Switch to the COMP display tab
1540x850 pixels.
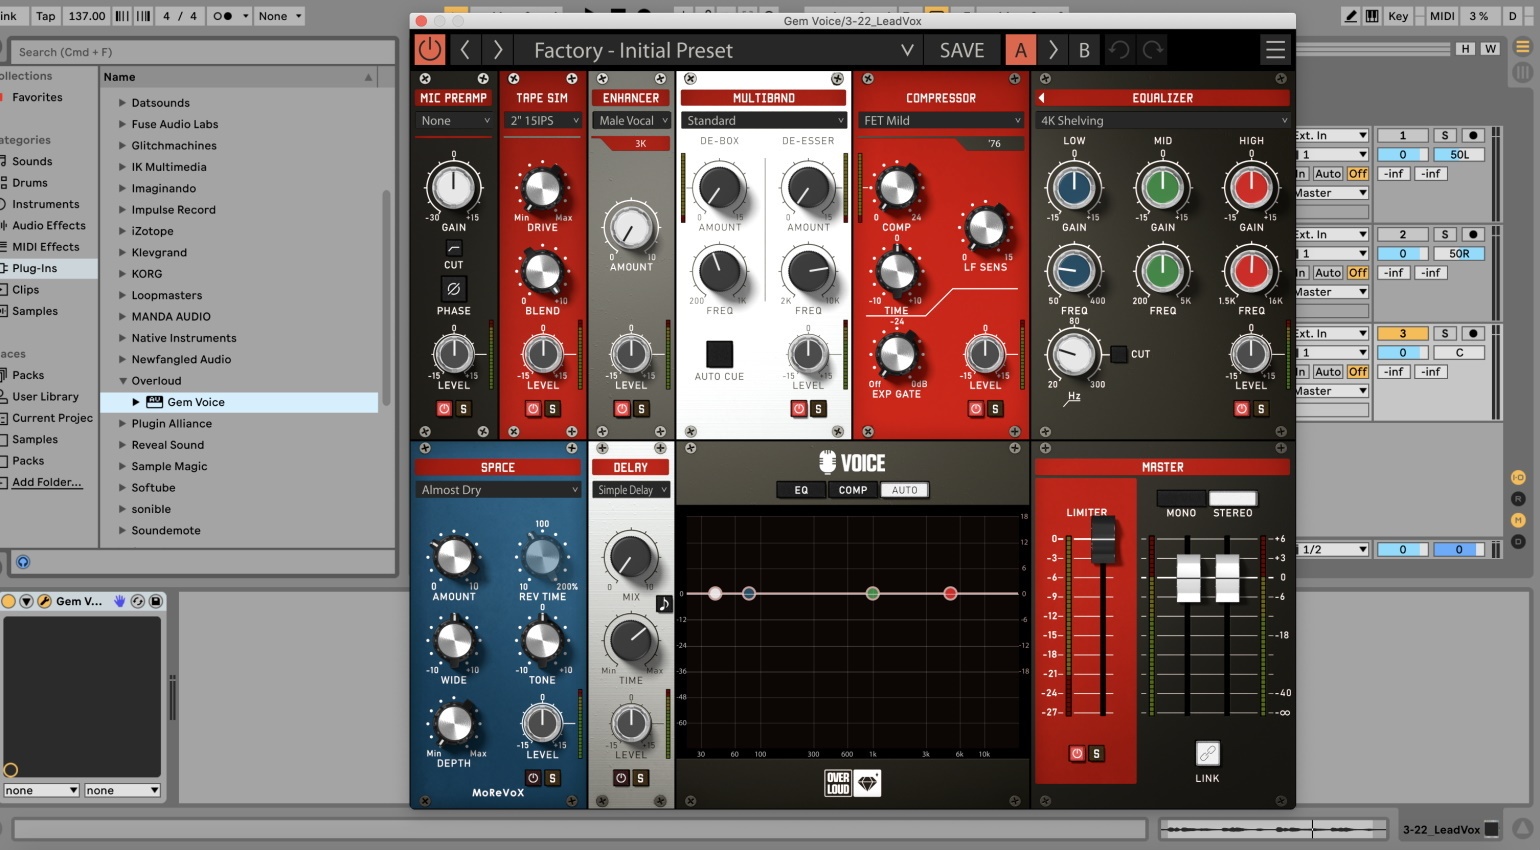pyautogui.click(x=853, y=490)
